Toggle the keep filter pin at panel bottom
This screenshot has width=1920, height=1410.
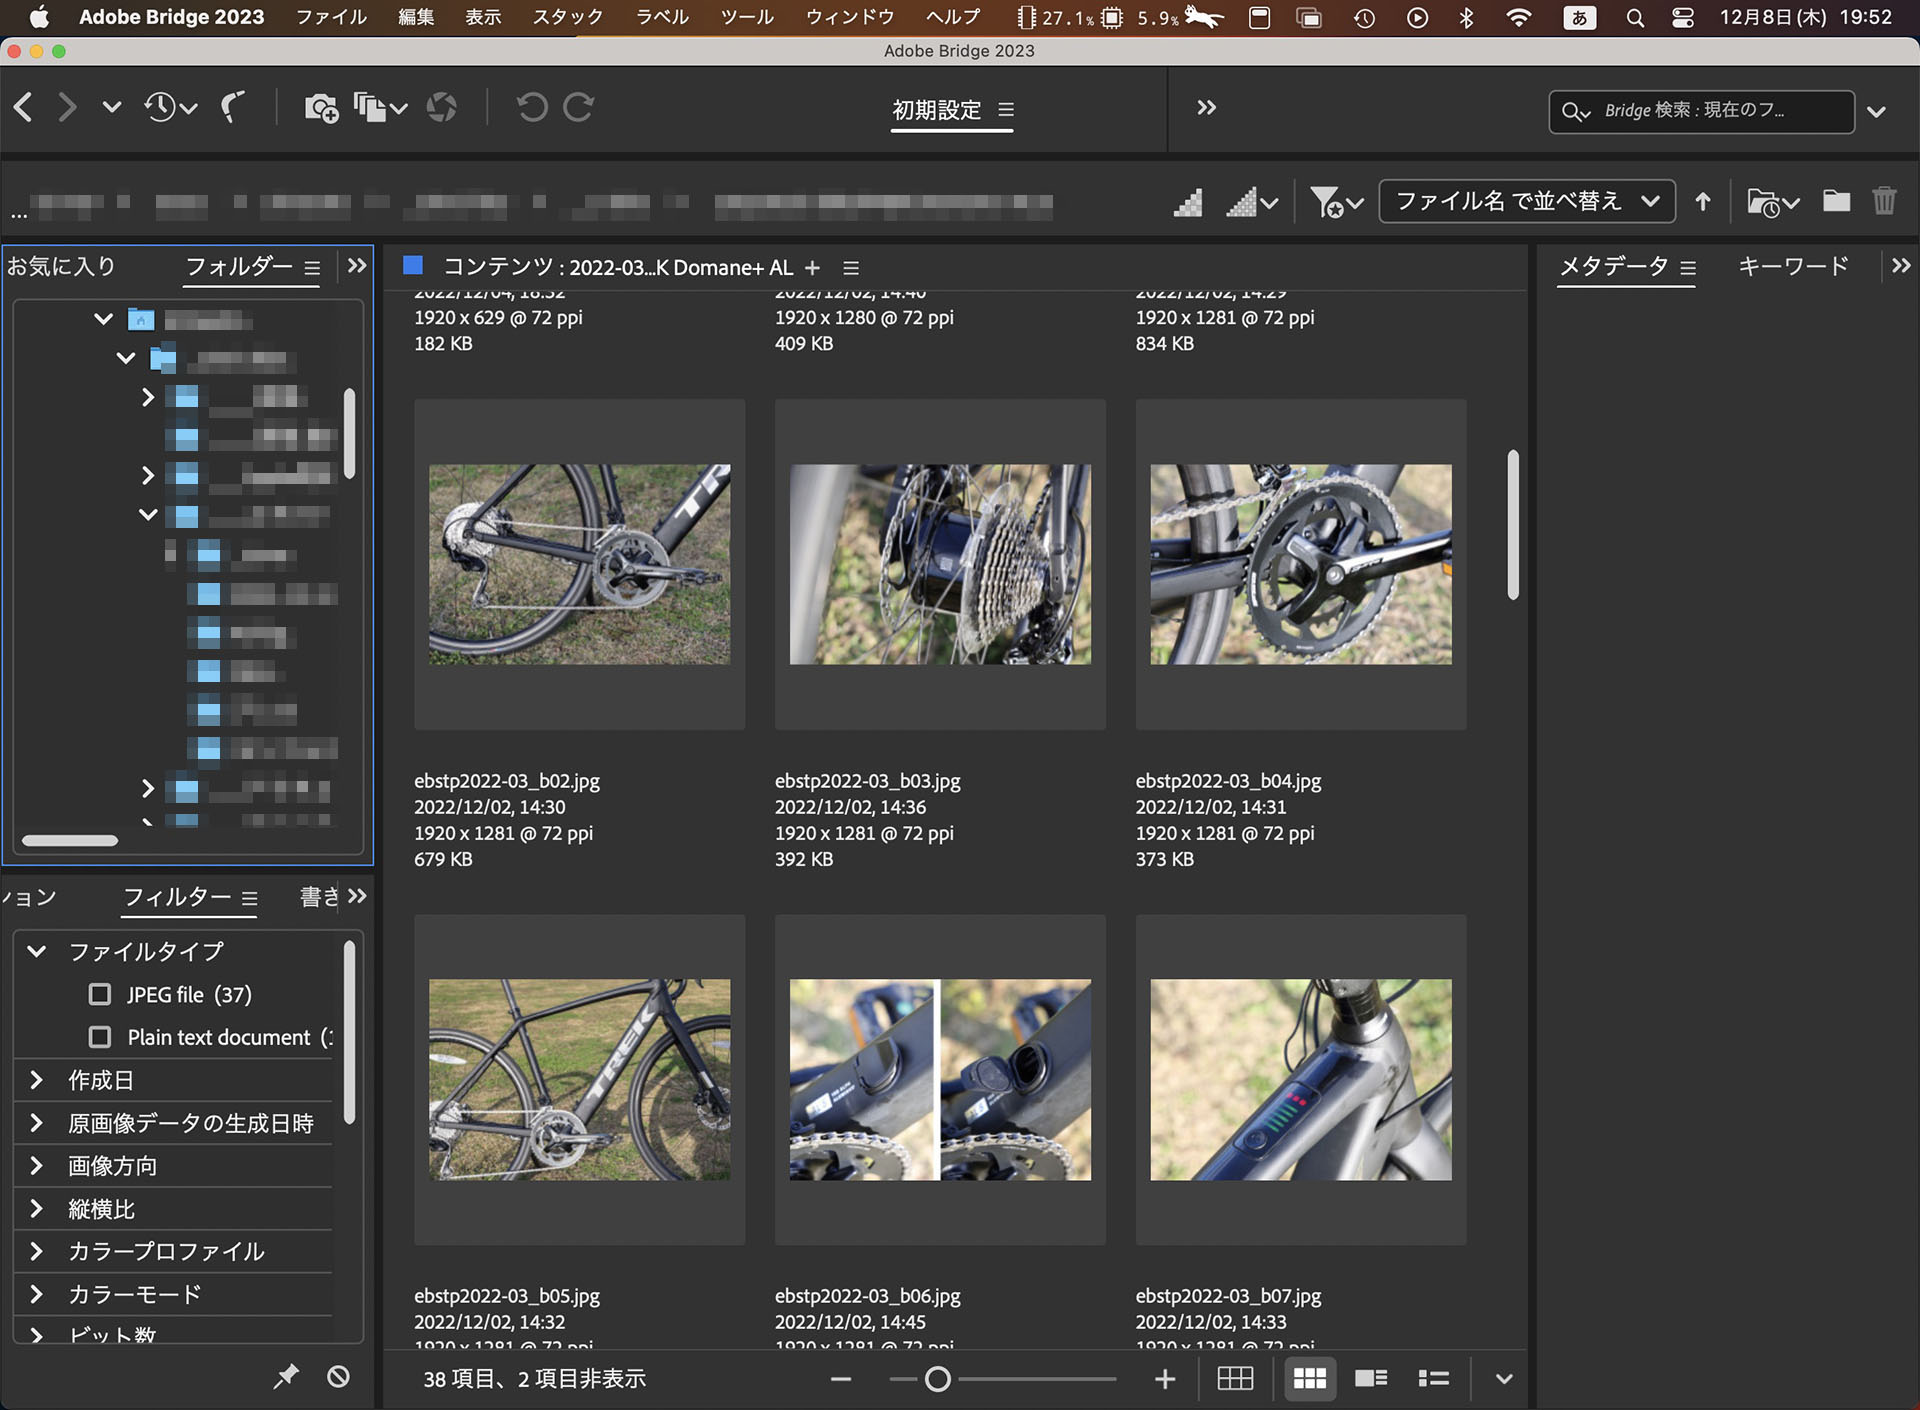point(286,1377)
